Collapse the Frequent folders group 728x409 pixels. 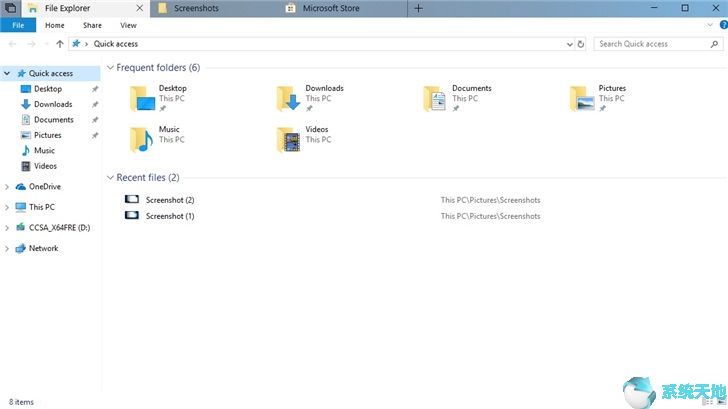tap(110, 68)
